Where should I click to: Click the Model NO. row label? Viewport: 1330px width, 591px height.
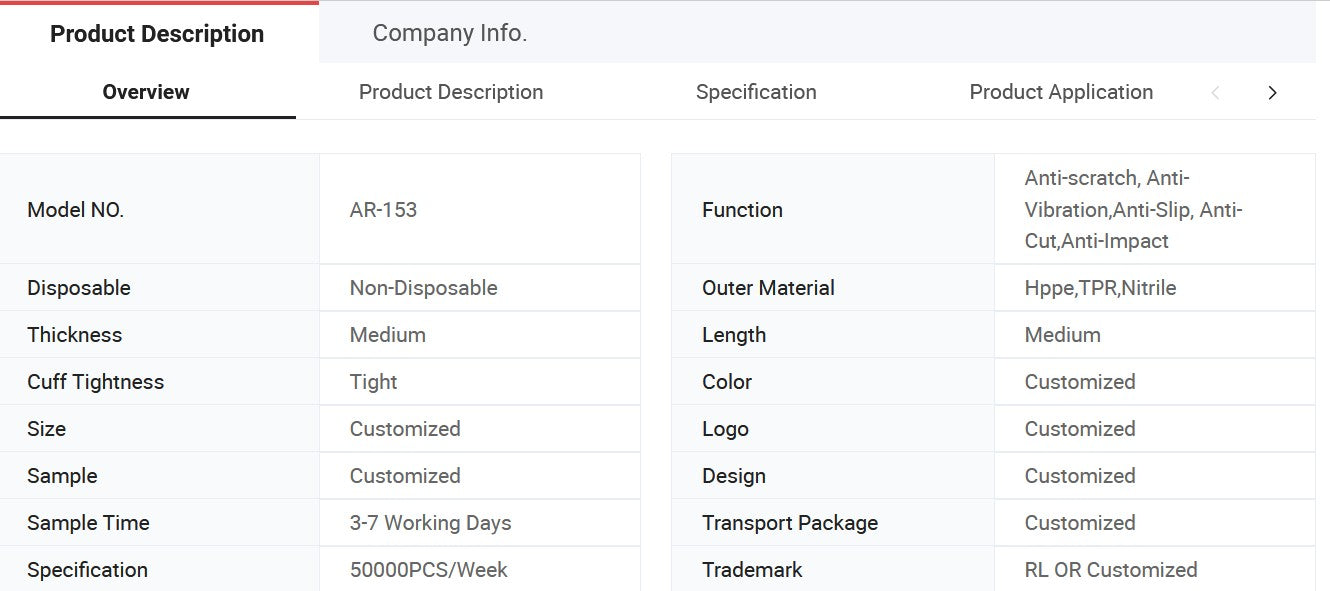76,210
